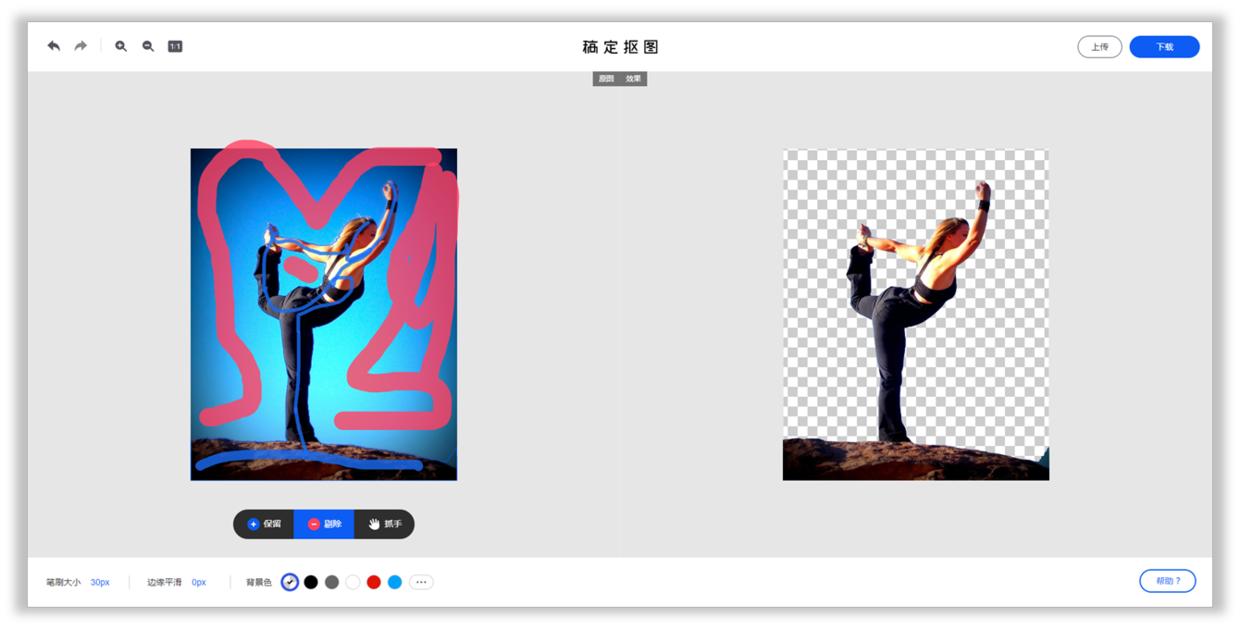Zoom out with the magnifier minus icon
Screen dimensions: 1240x629
pos(147,46)
